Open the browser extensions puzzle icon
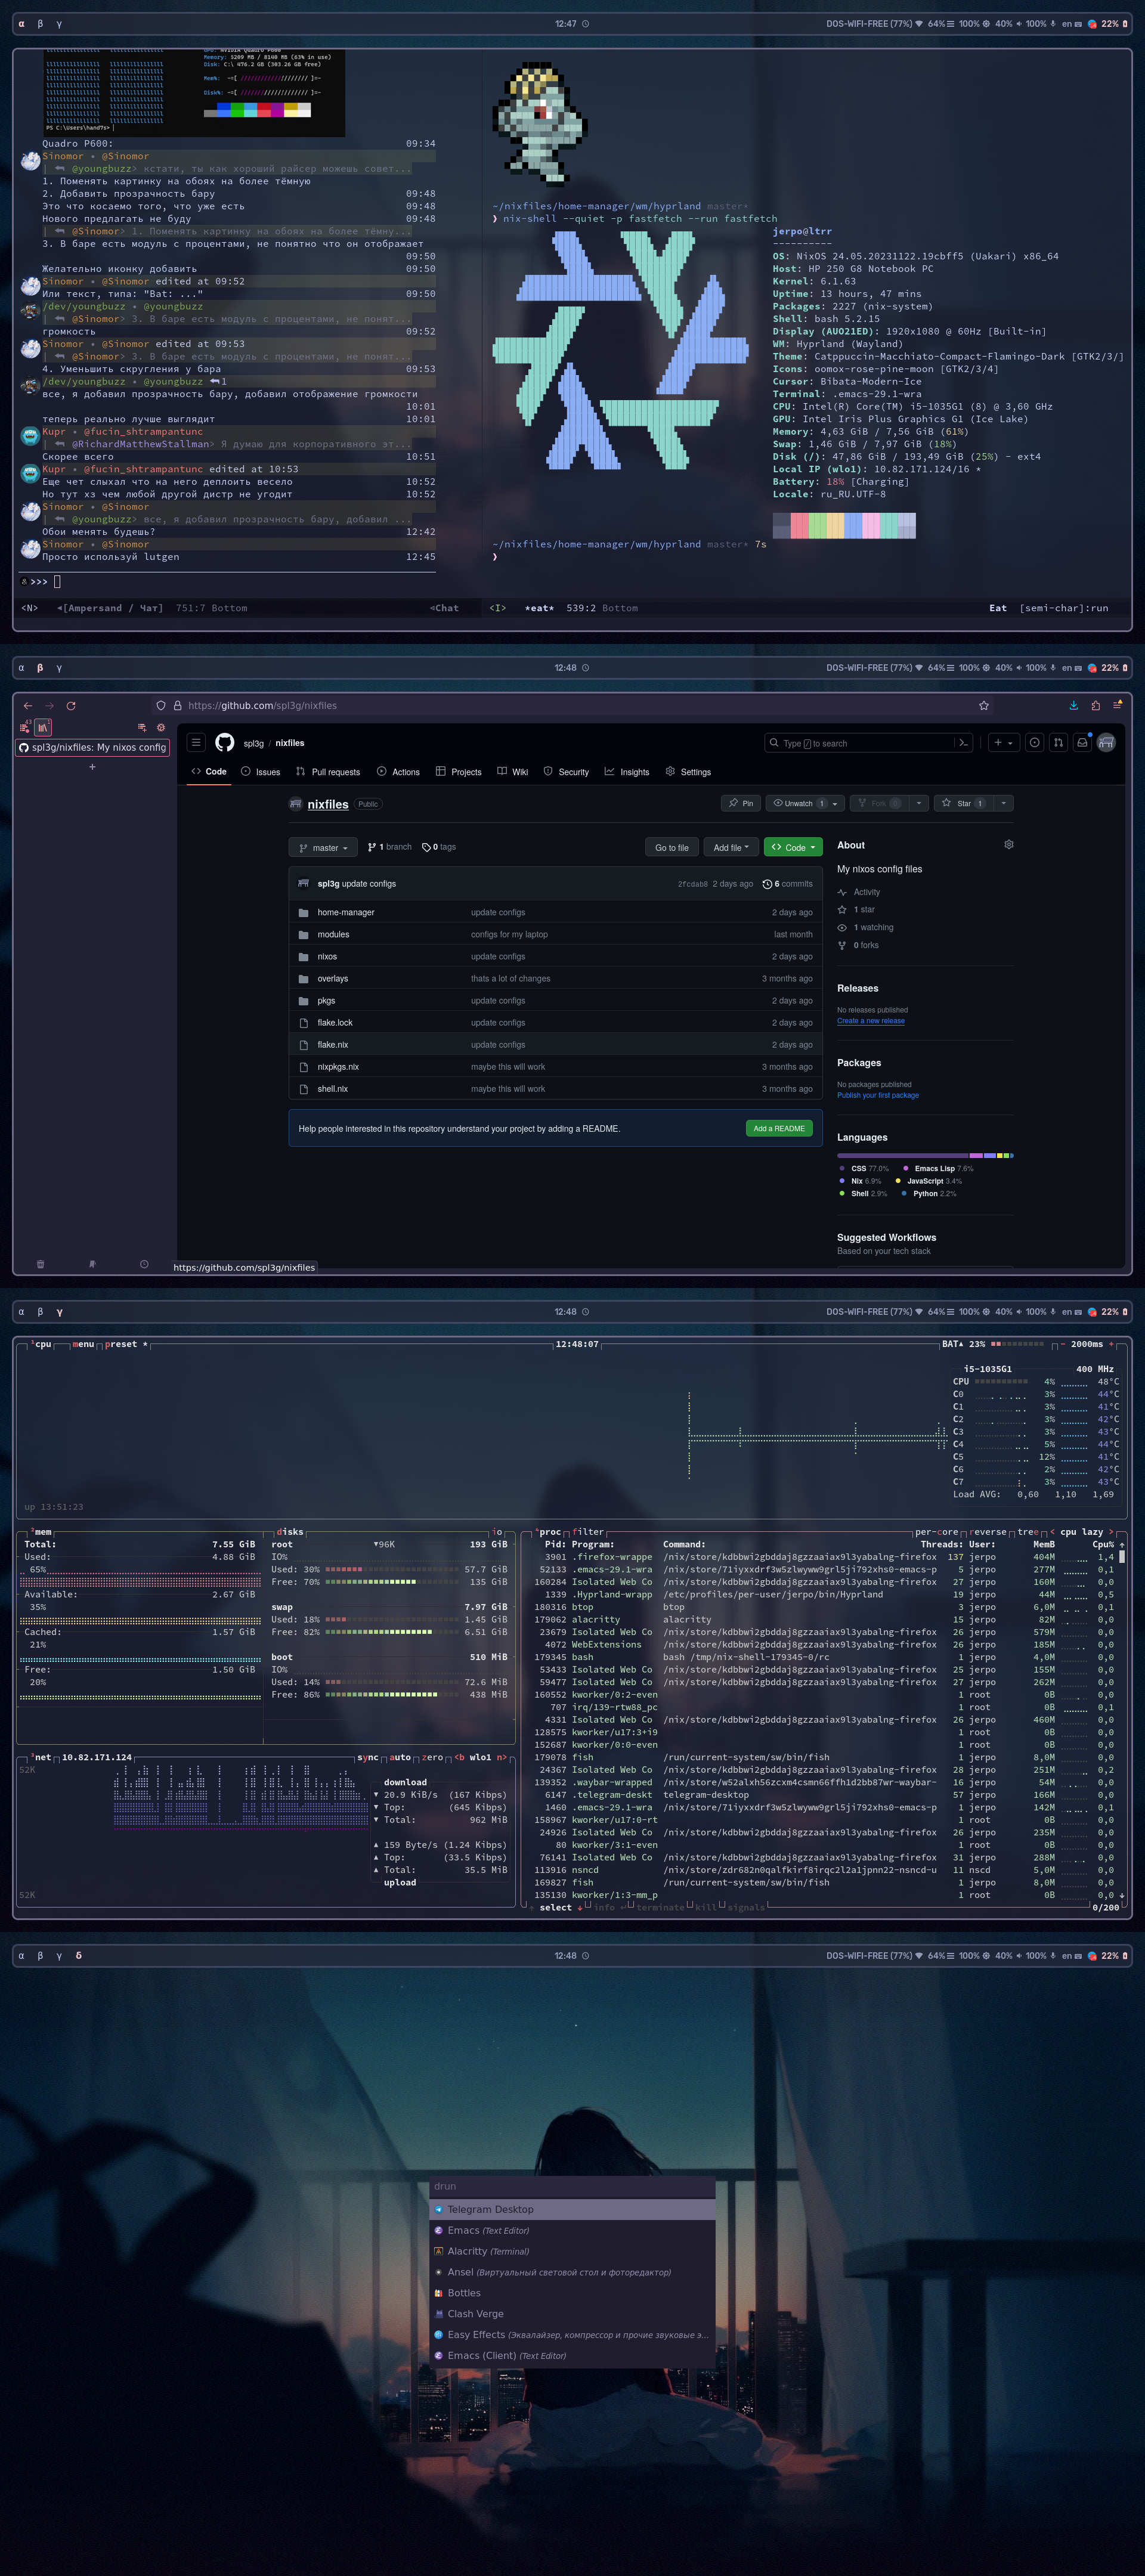Screen dimensions: 1145x2576 [x=1096, y=706]
